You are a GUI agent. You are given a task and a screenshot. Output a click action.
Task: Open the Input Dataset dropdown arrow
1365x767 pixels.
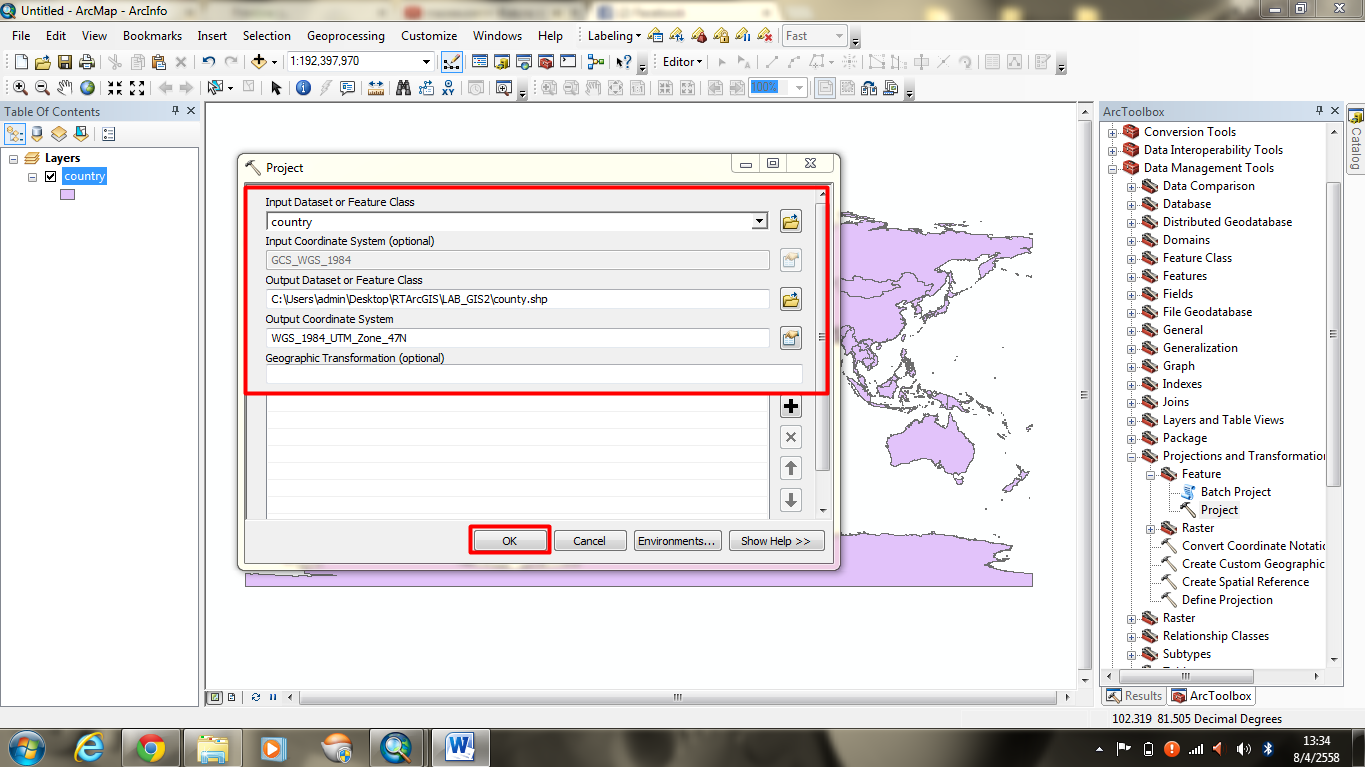[760, 222]
